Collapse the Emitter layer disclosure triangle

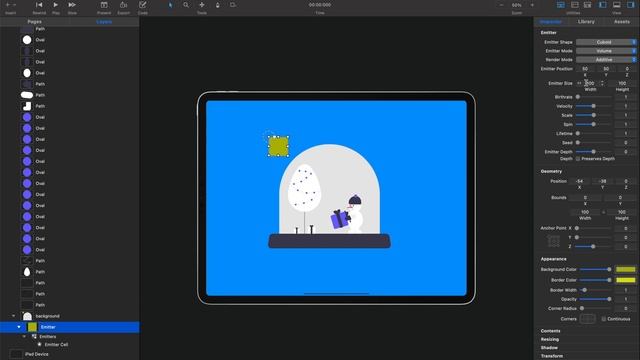point(19,327)
